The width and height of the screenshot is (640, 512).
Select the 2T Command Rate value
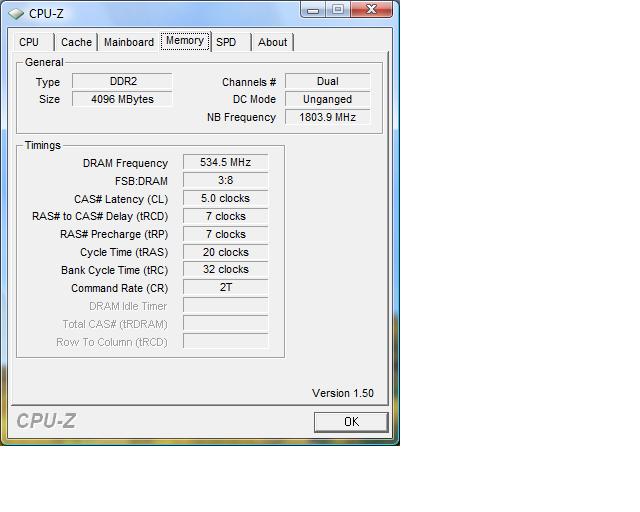[226, 287]
